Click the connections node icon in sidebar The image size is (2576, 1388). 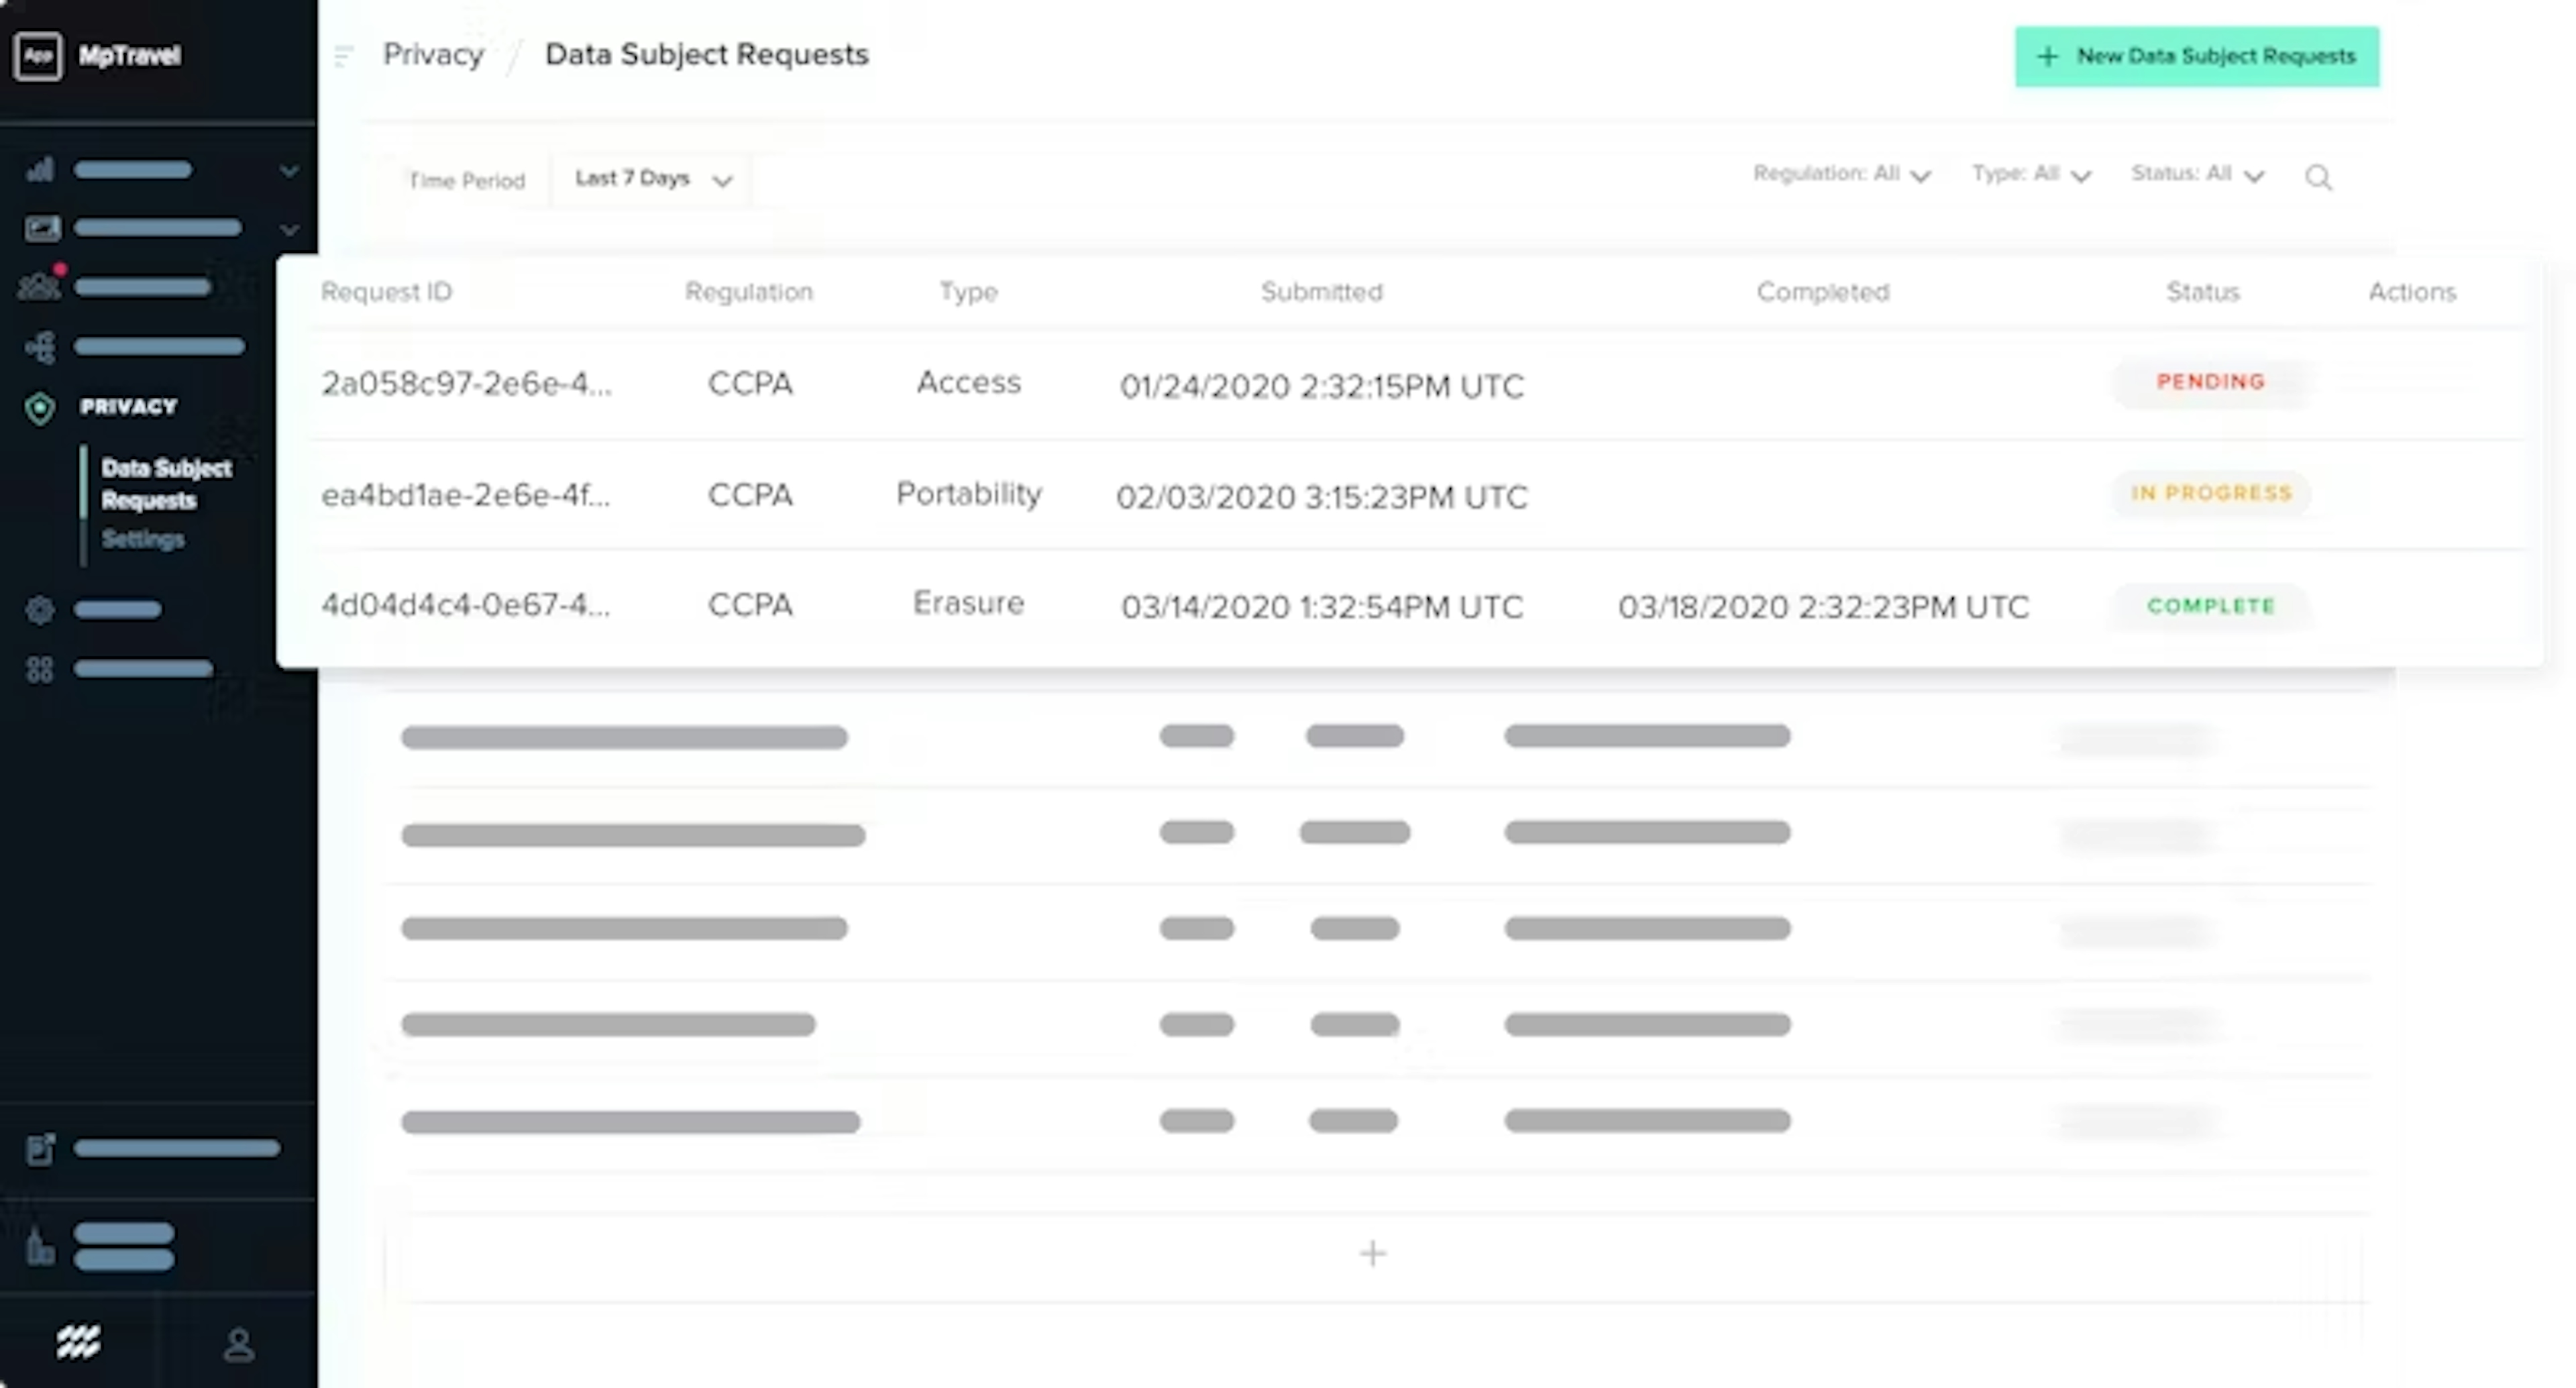pos(40,347)
